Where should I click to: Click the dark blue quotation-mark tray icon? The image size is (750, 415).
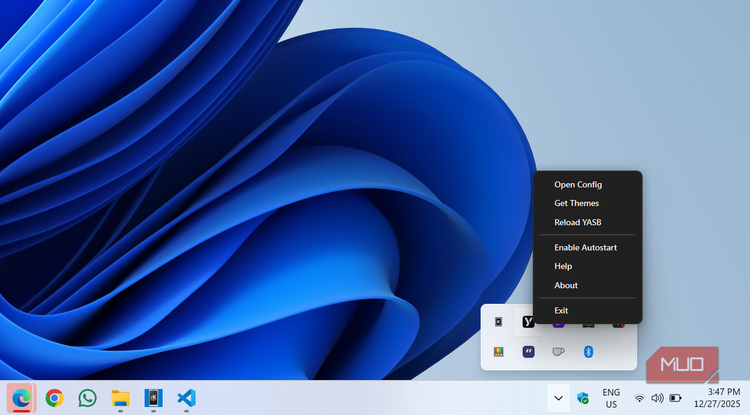pos(529,352)
